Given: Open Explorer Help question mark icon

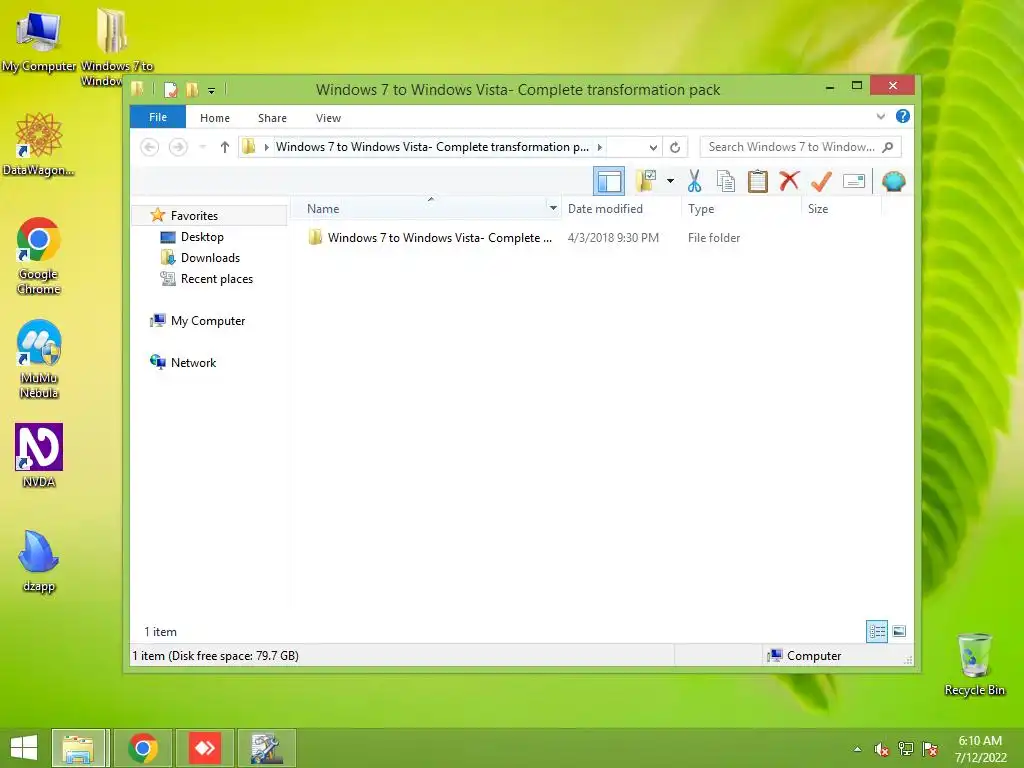Looking at the screenshot, I should point(903,116).
